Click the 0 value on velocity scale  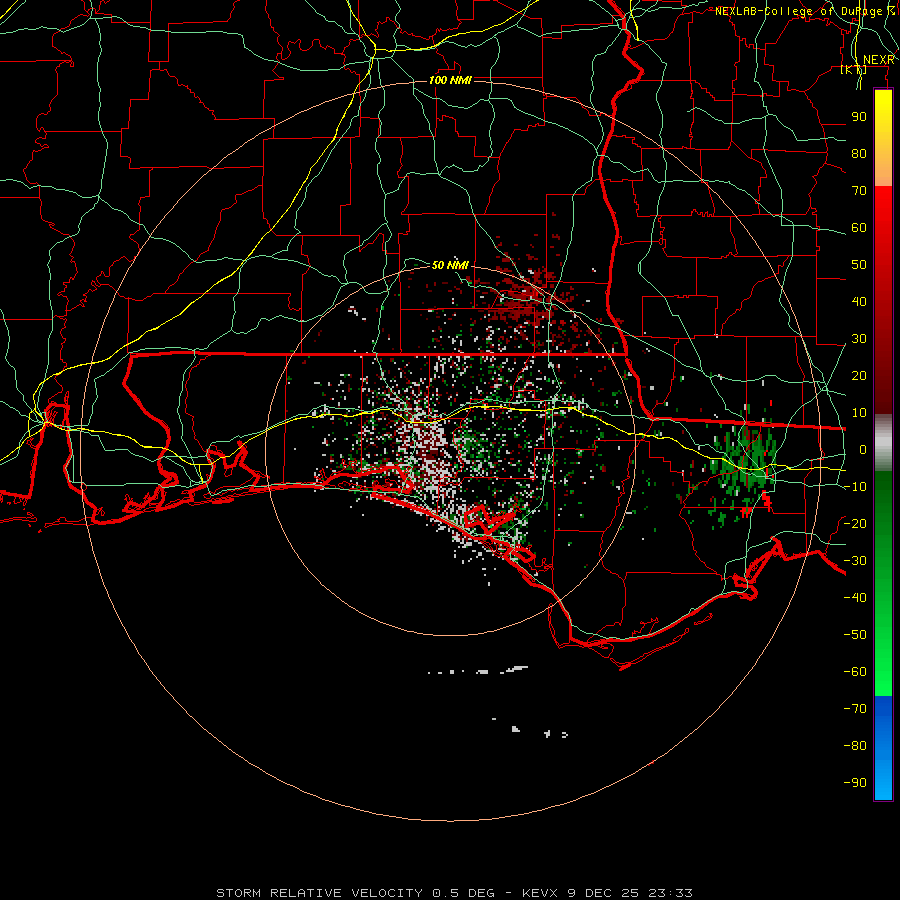pos(863,449)
